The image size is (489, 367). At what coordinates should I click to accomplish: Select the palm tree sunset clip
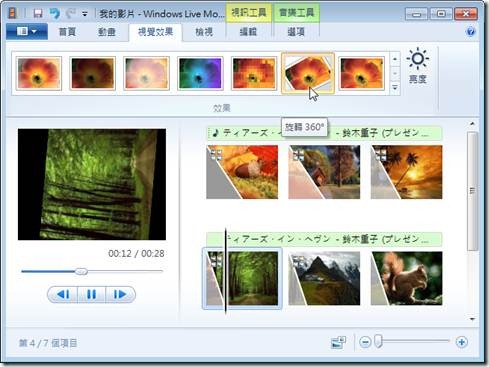pyautogui.click(x=407, y=172)
